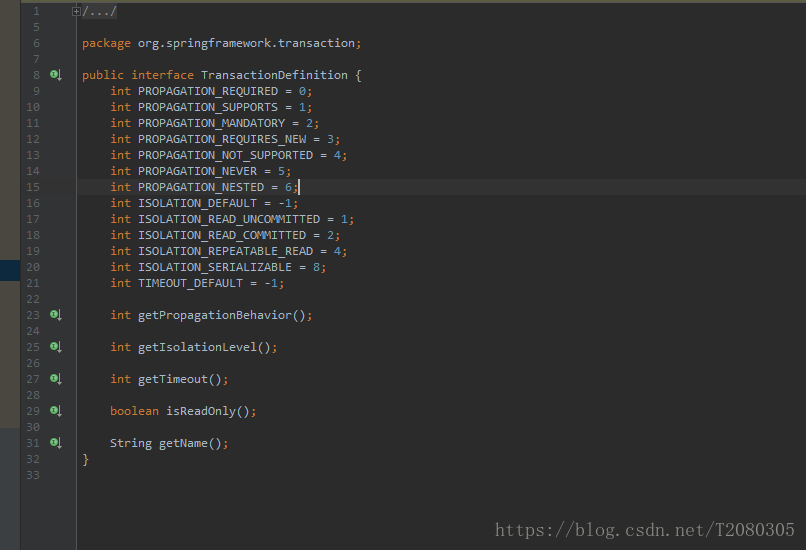Click line number 15 in the gutter
806x550 pixels.
pos(33,187)
